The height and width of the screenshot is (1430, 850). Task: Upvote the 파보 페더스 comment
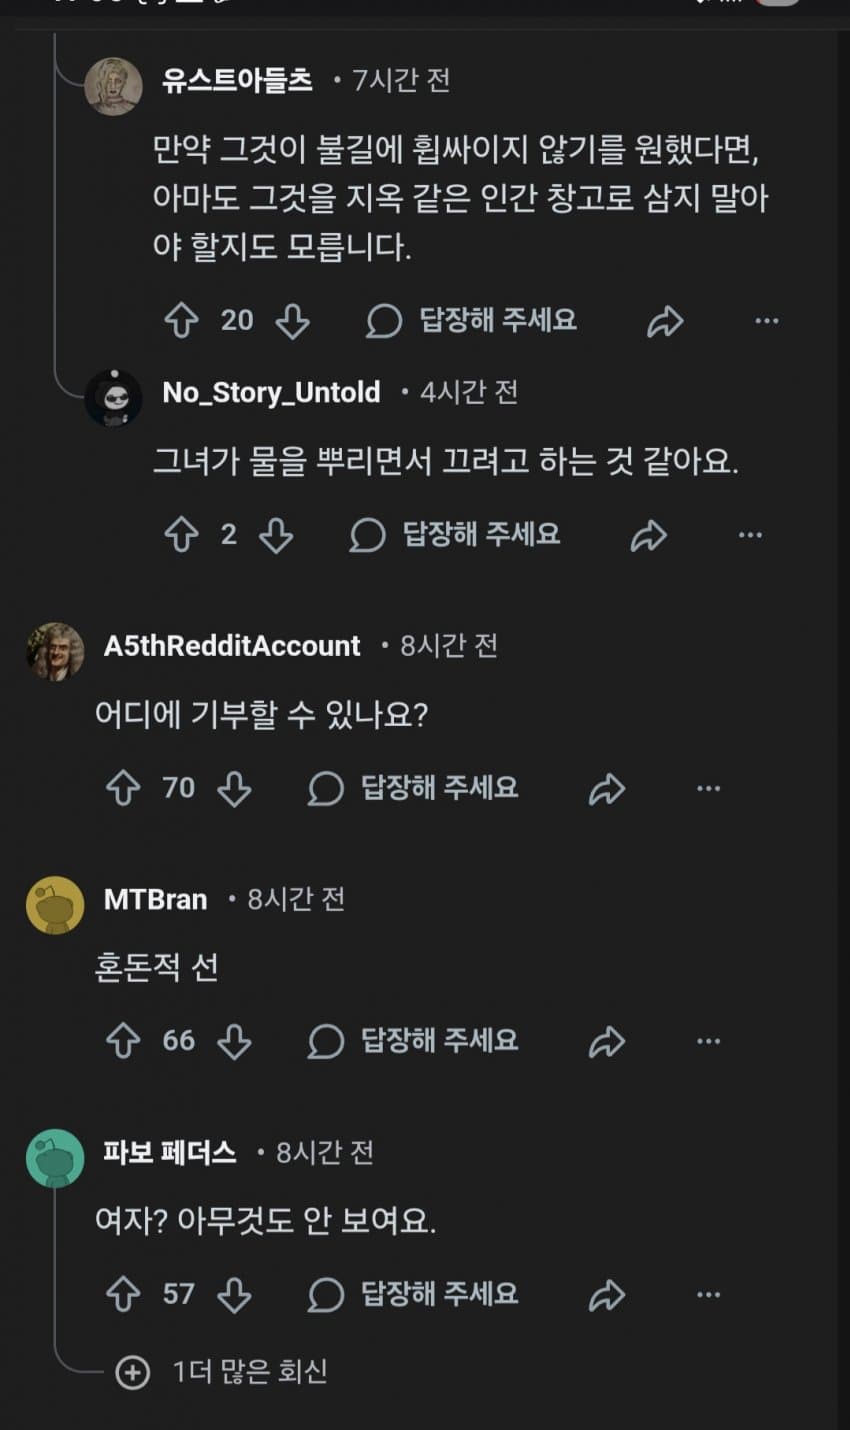123,1294
